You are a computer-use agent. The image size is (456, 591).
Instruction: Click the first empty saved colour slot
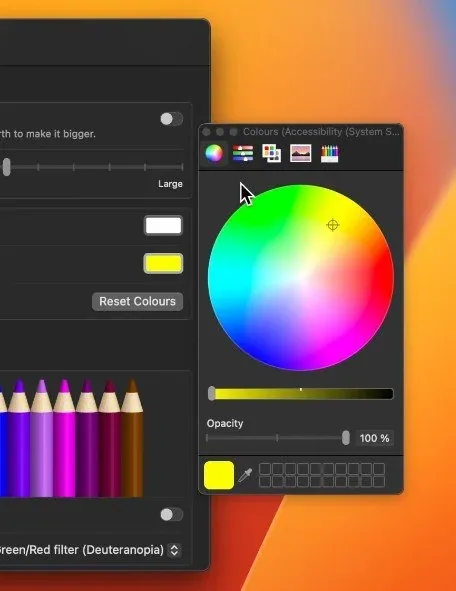(265, 469)
